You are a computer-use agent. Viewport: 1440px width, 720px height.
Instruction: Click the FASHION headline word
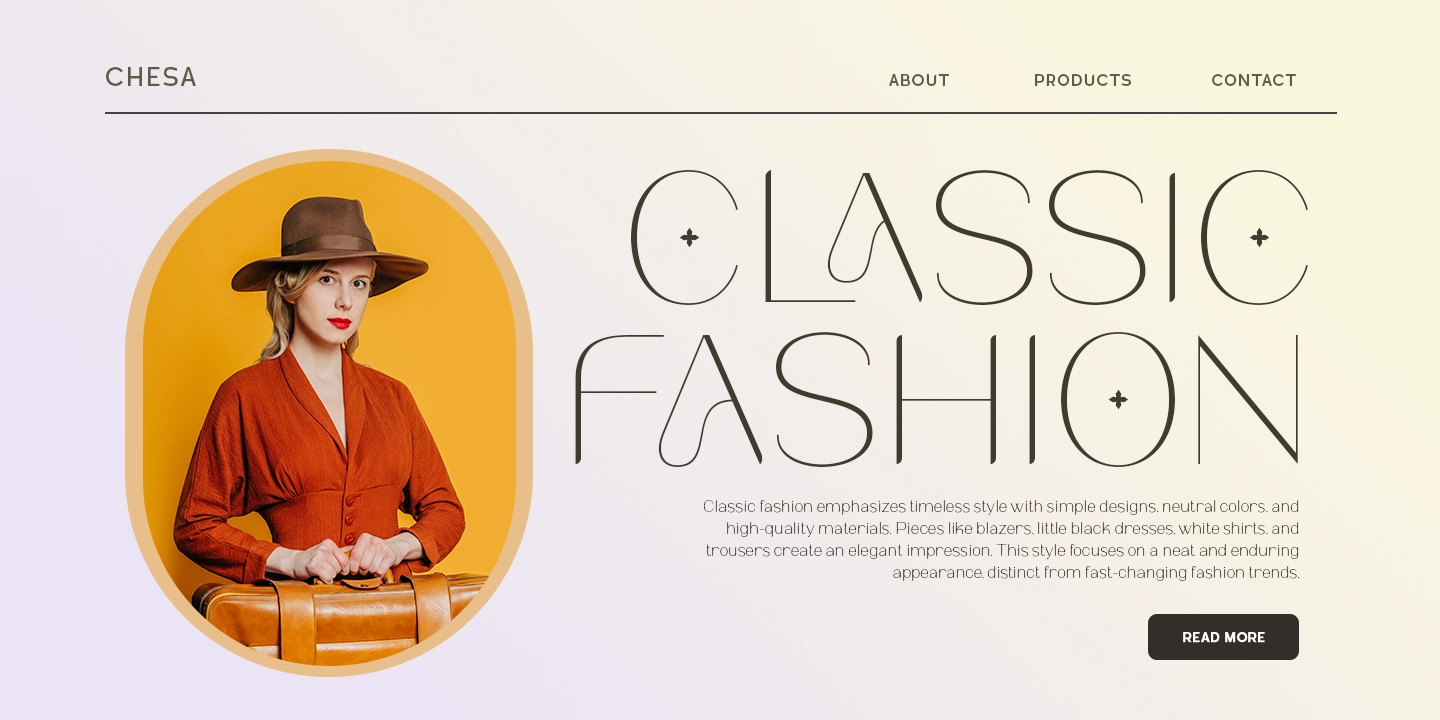937,399
